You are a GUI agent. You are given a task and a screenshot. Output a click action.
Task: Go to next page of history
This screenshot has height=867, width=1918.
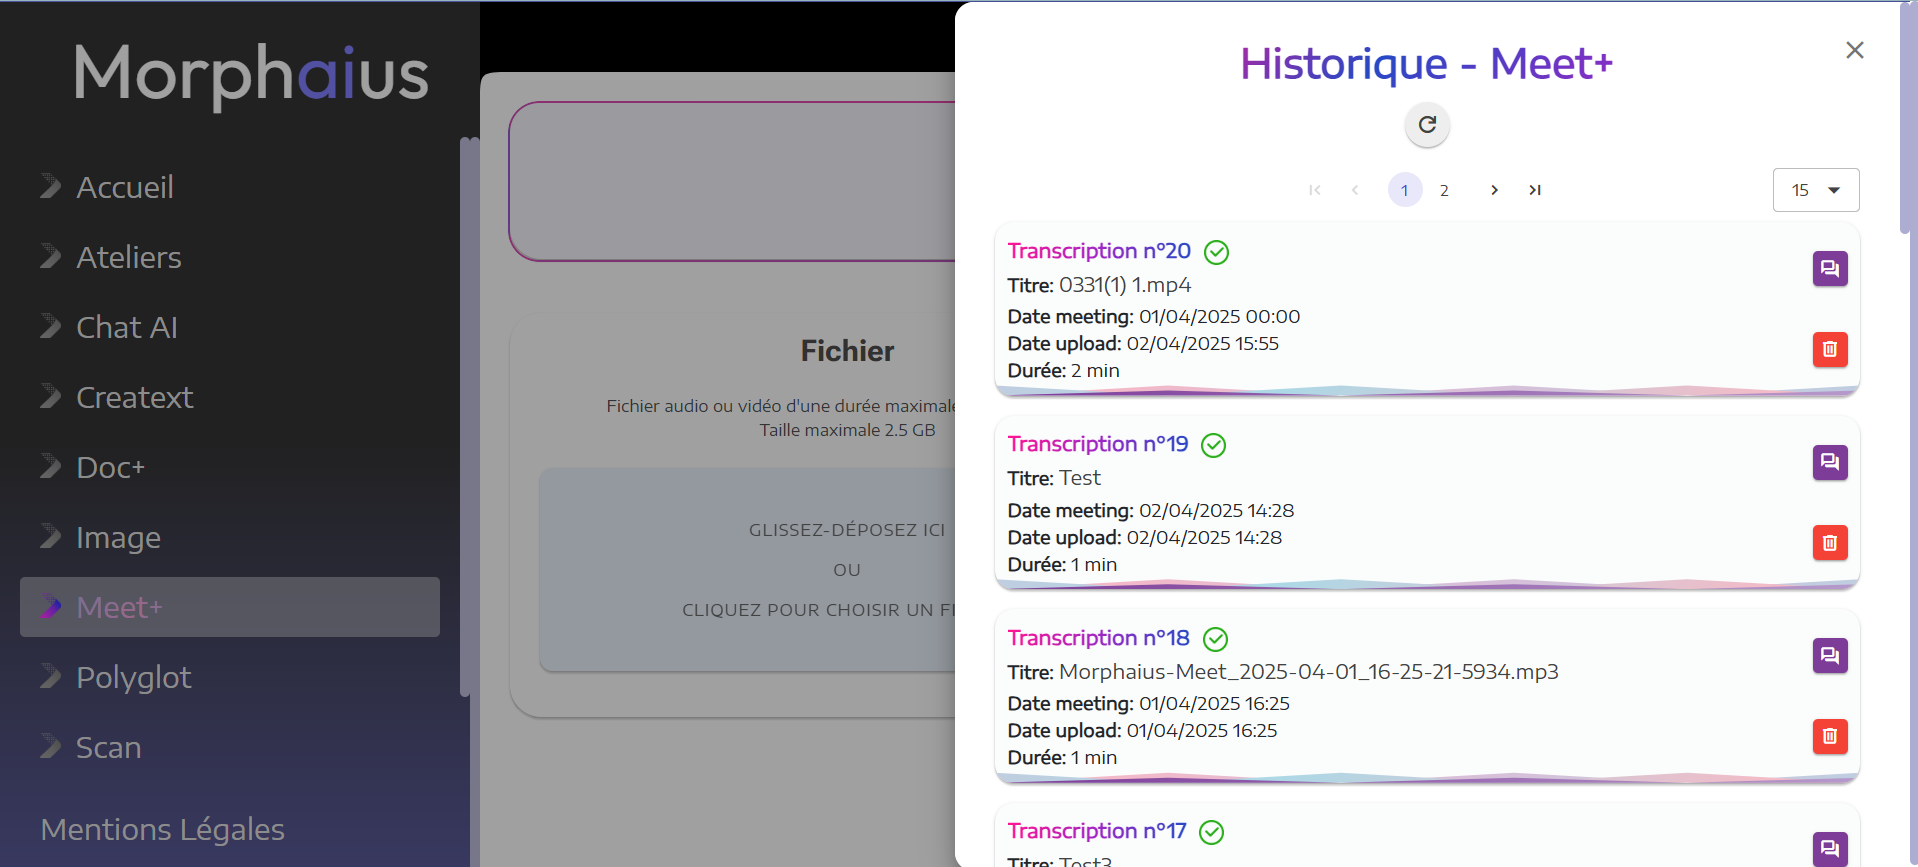1494,190
